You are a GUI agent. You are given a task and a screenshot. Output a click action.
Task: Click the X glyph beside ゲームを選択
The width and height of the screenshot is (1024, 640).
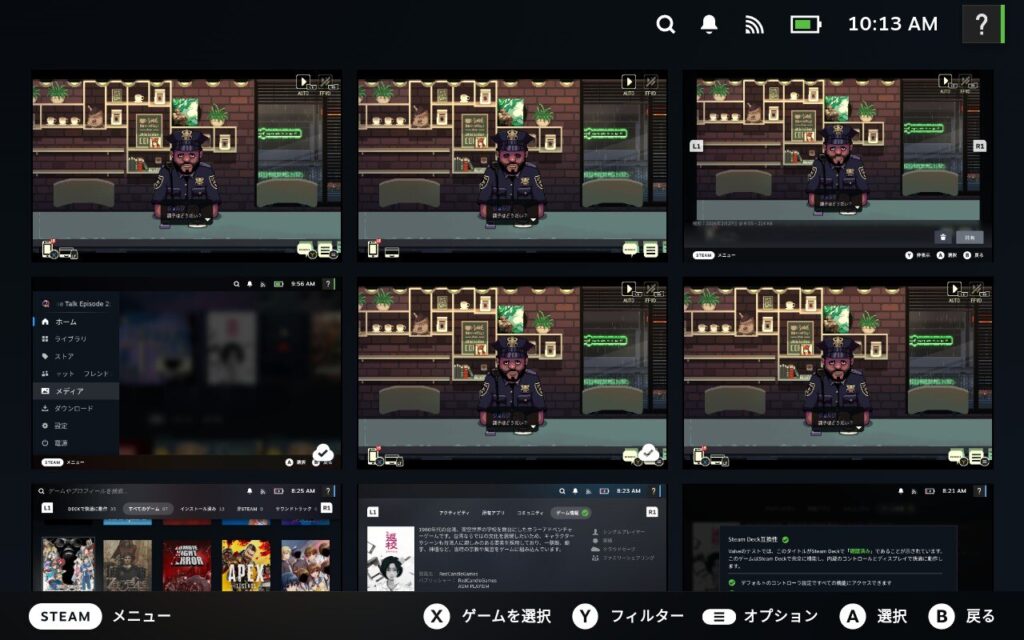pos(437,616)
